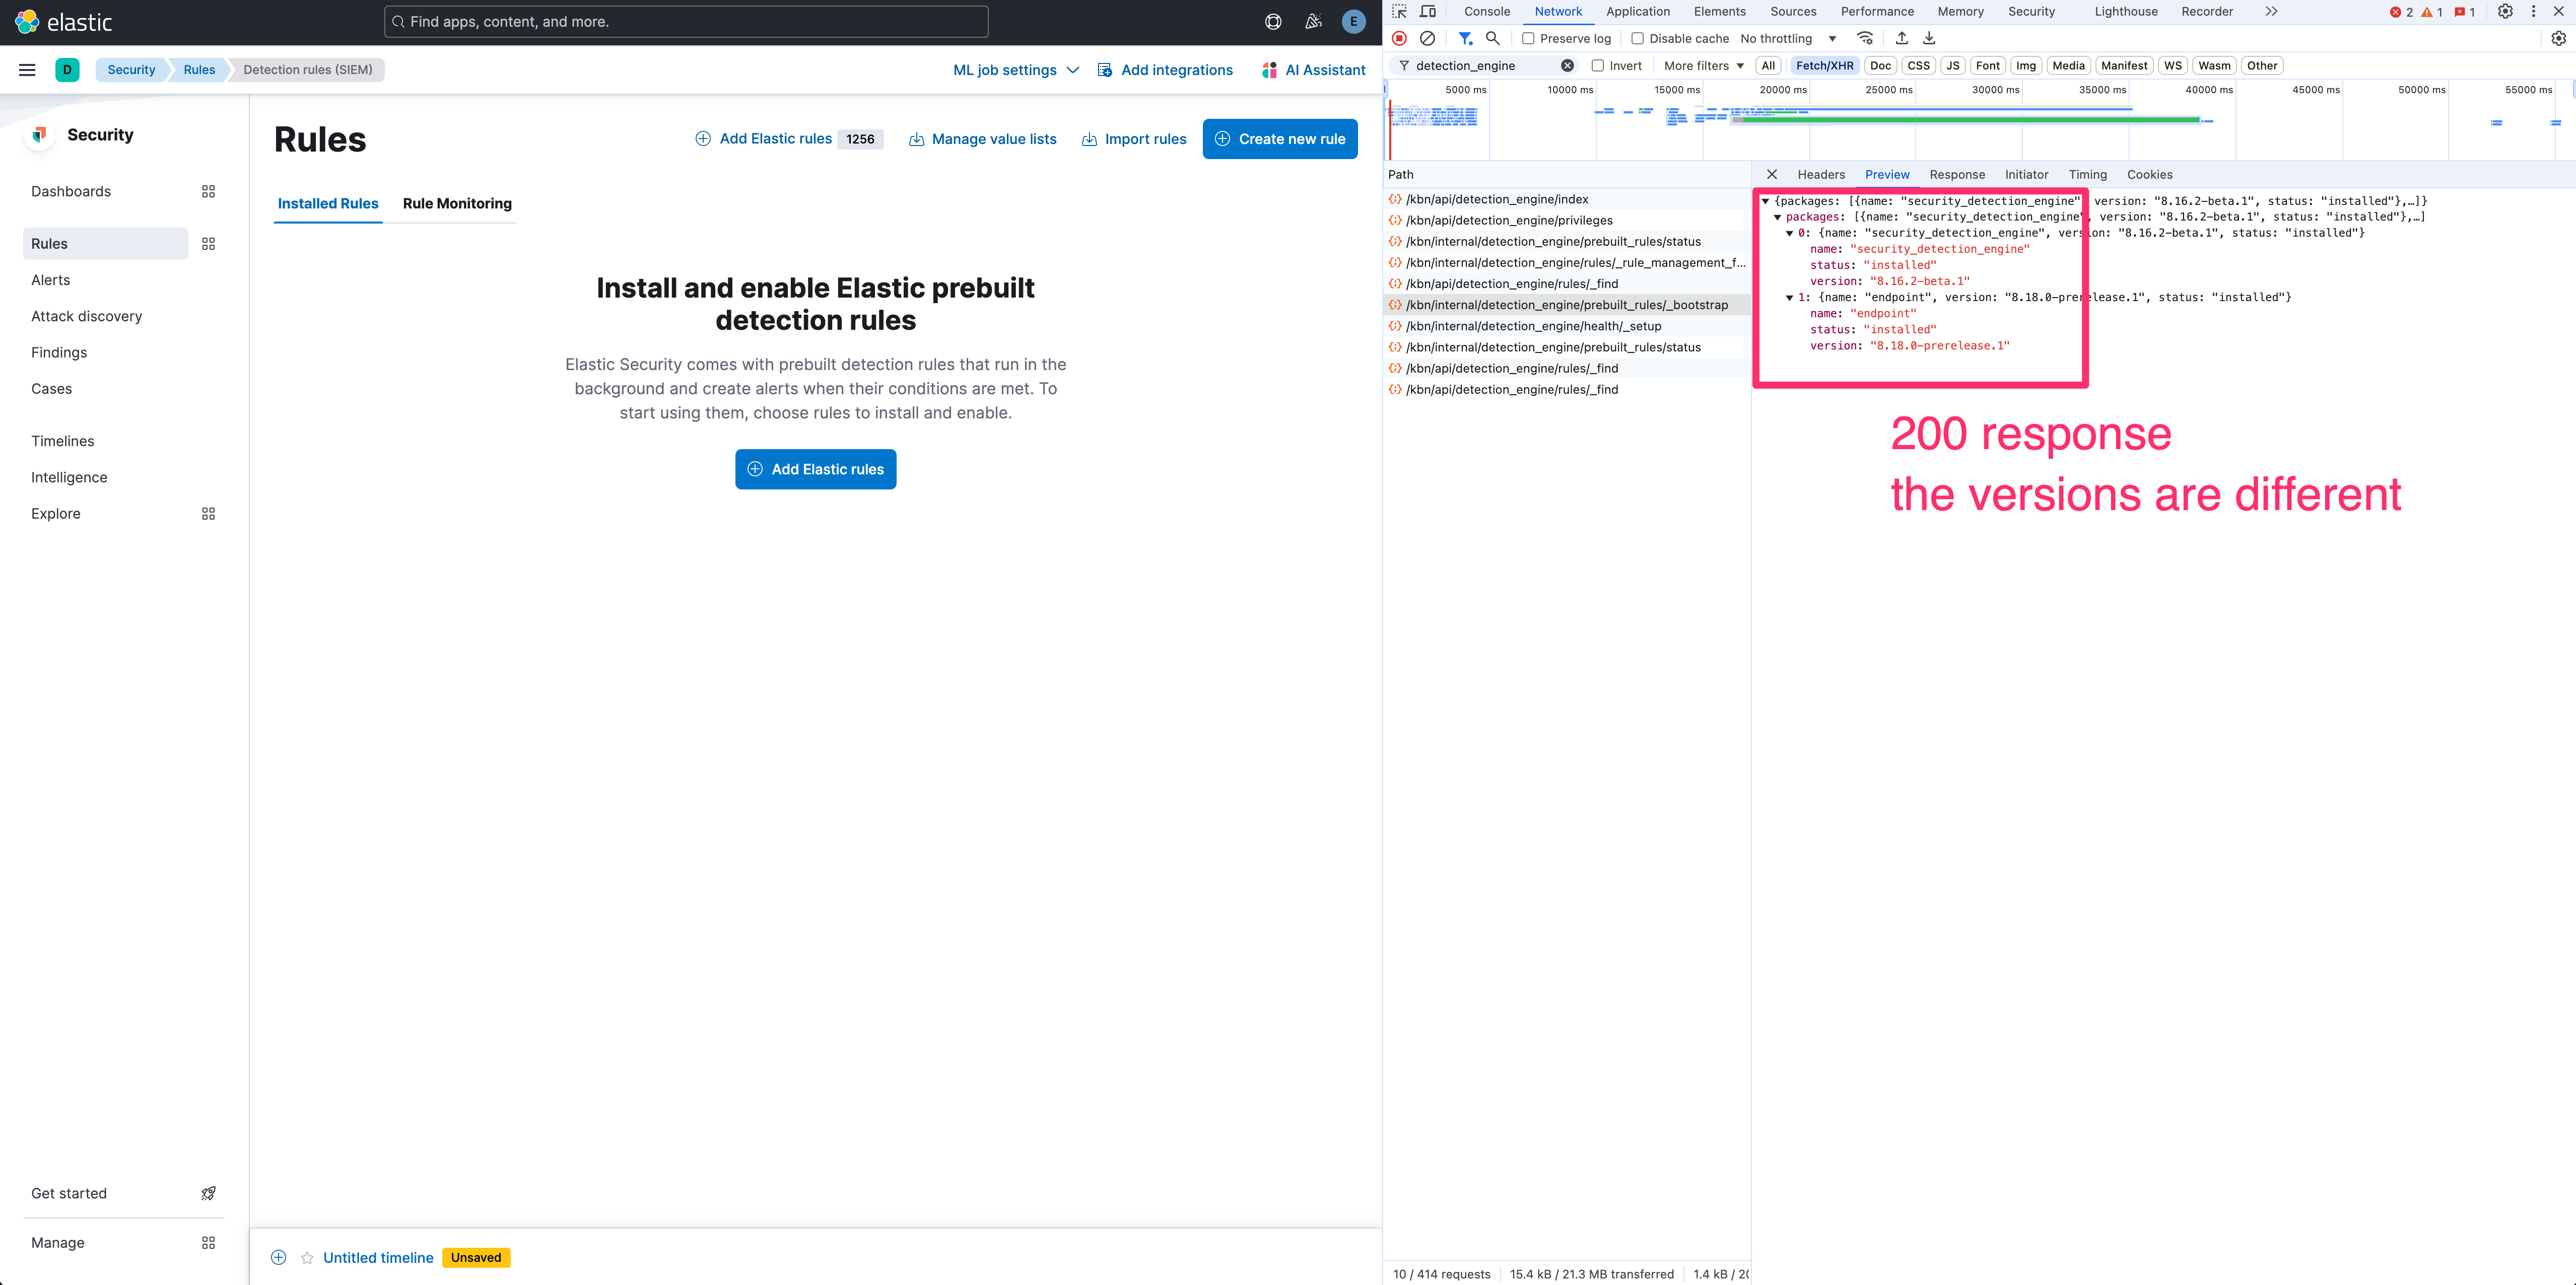2576x1285 pixels.
Task: Open DevTools settings gear icon
Action: 2505,12
